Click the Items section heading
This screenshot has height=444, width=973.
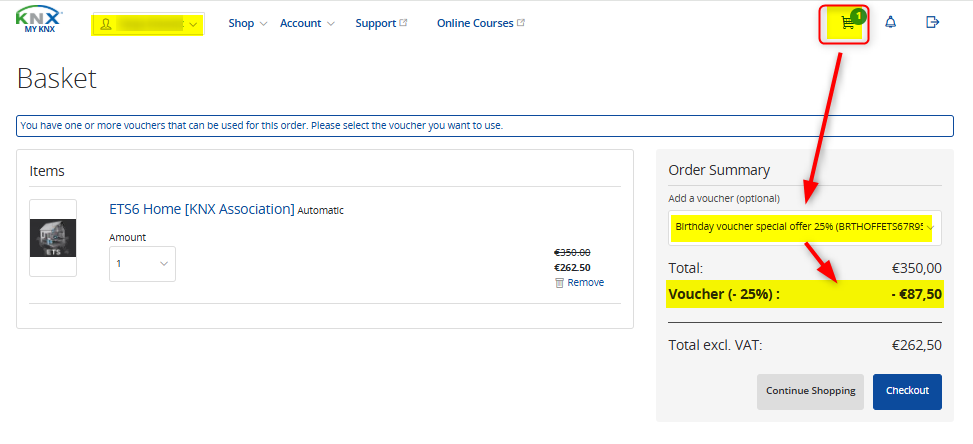pyautogui.click(x=47, y=171)
